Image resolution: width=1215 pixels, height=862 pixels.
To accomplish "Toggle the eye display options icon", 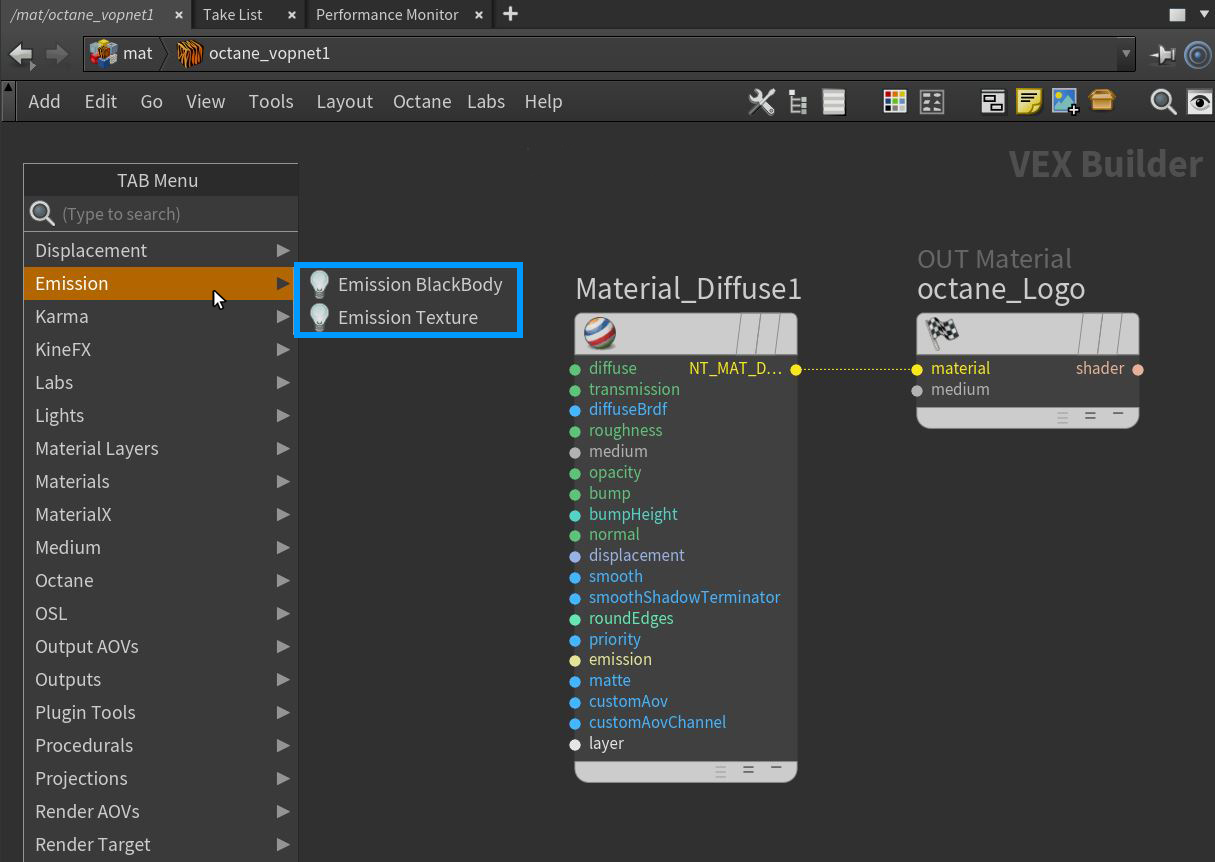I will click(x=1198, y=102).
